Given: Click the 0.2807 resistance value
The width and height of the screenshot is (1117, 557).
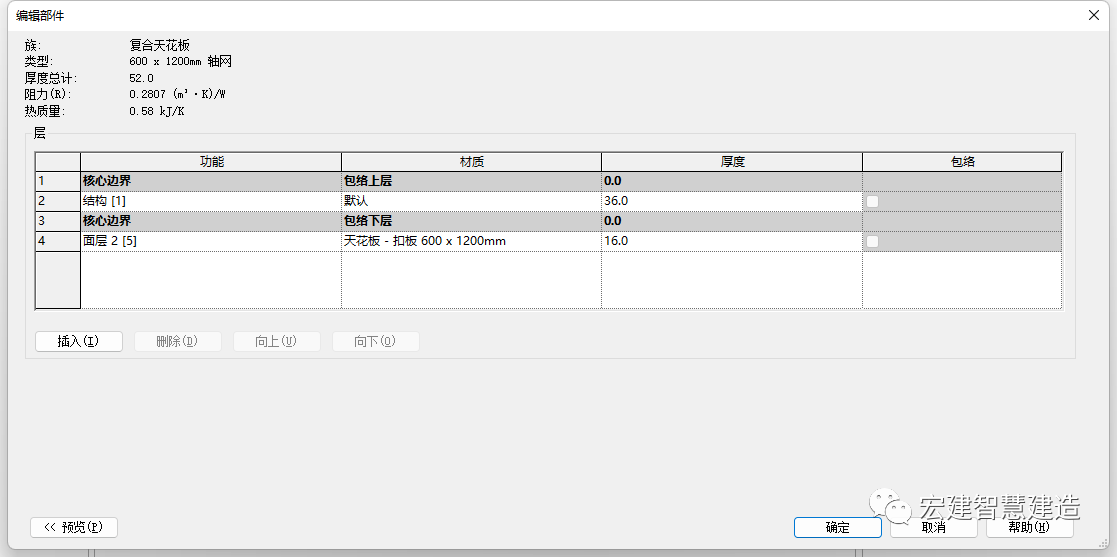Looking at the screenshot, I should pos(177,95).
